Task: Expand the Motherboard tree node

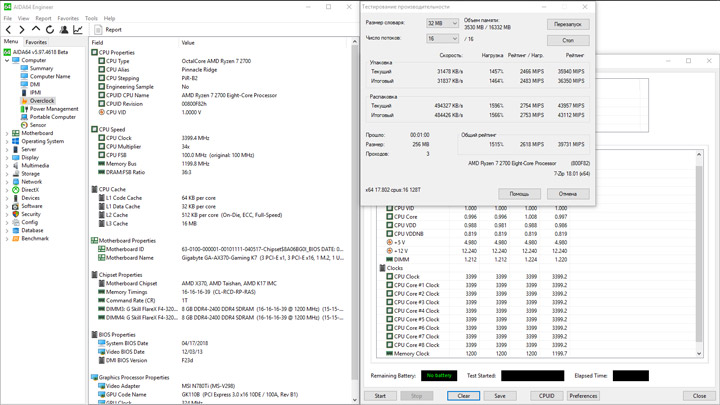Action: pyautogui.click(x=7, y=133)
